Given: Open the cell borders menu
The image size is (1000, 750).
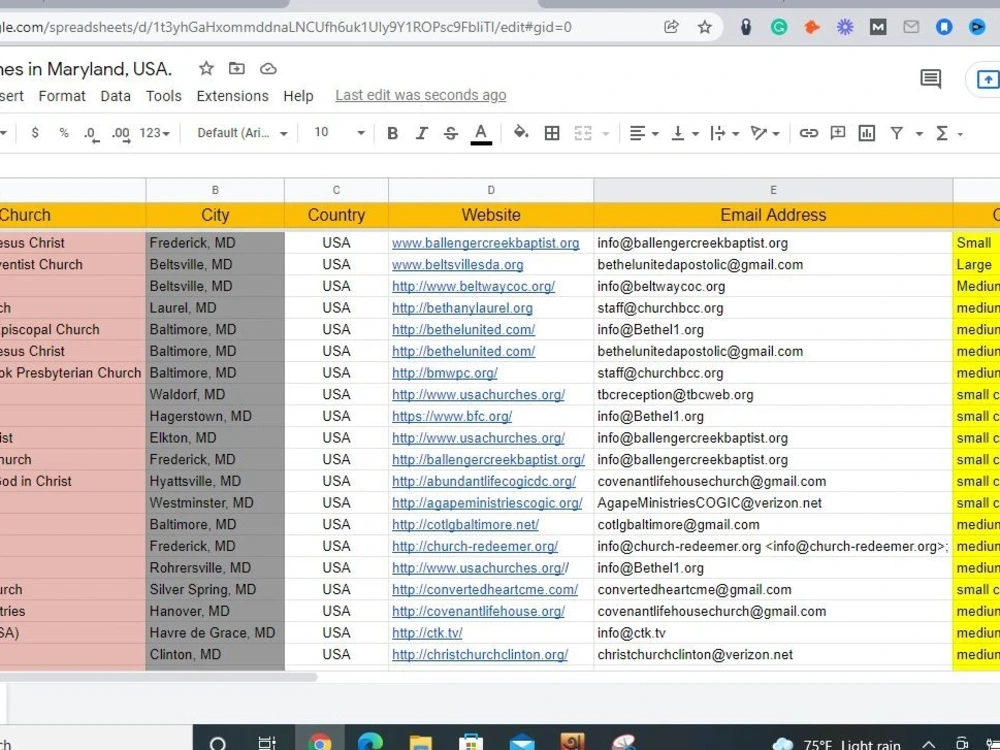Looking at the screenshot, I should click(552, 133).
